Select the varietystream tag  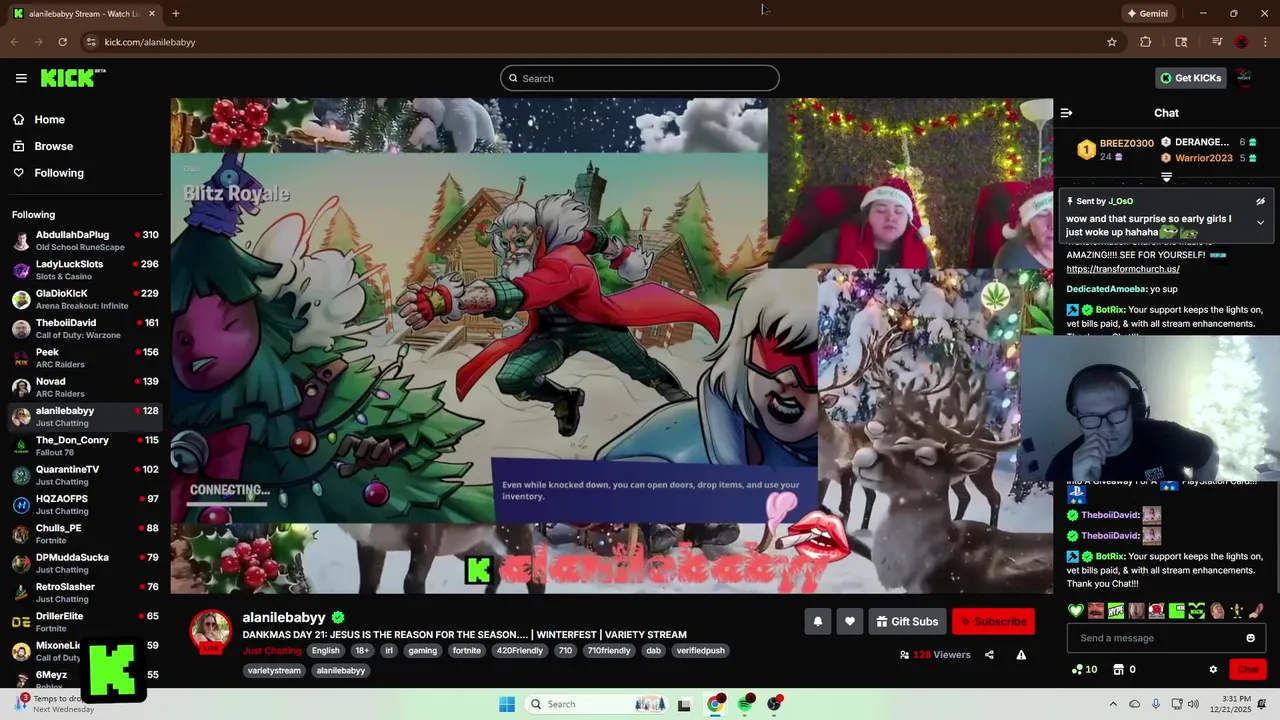274,671
